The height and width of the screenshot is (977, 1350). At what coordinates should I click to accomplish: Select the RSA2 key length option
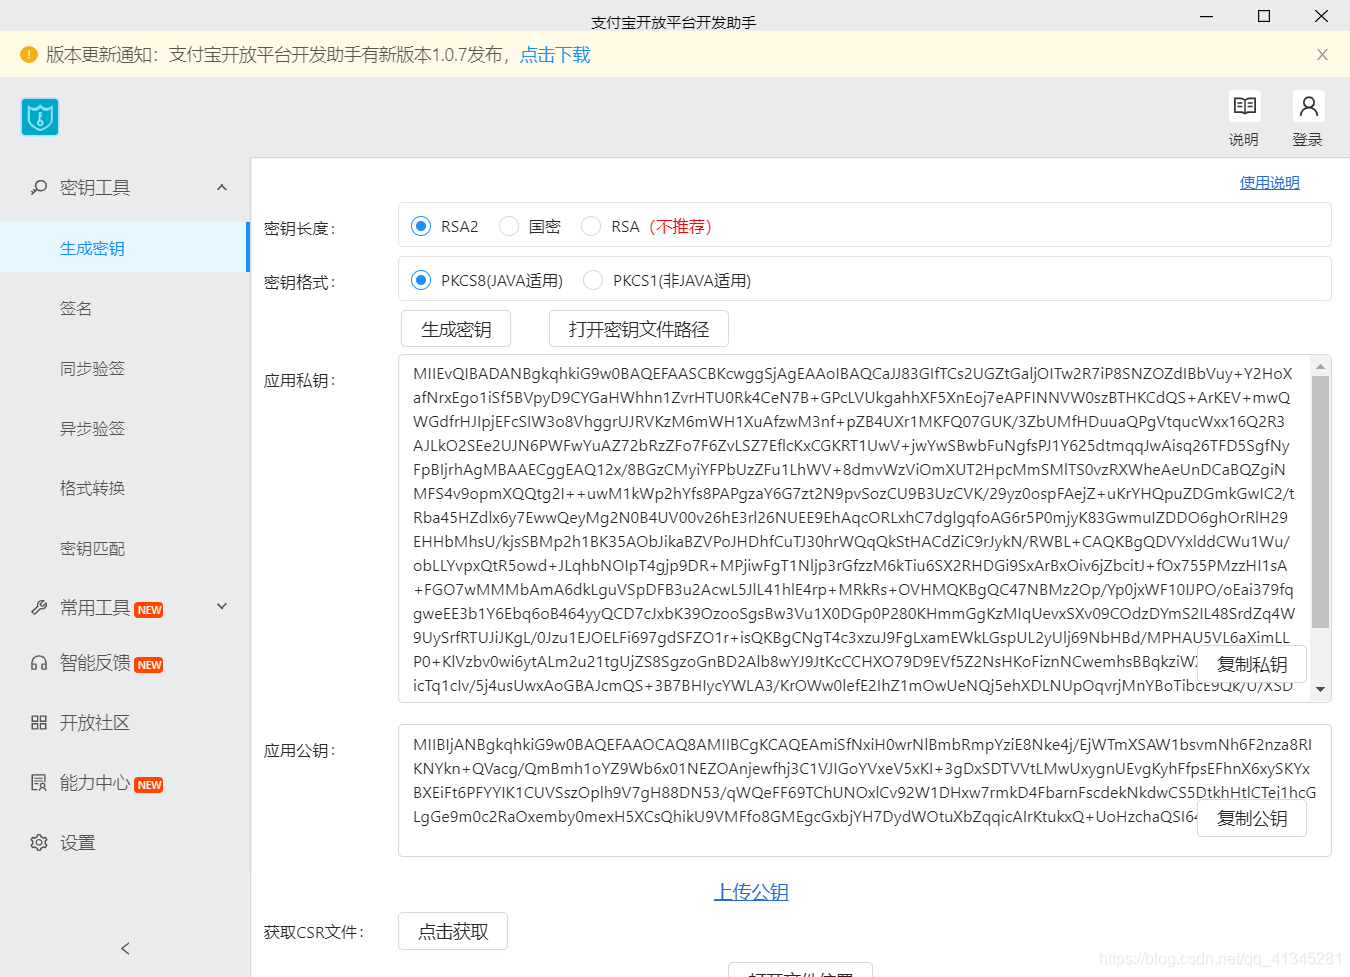coord(421,226)
